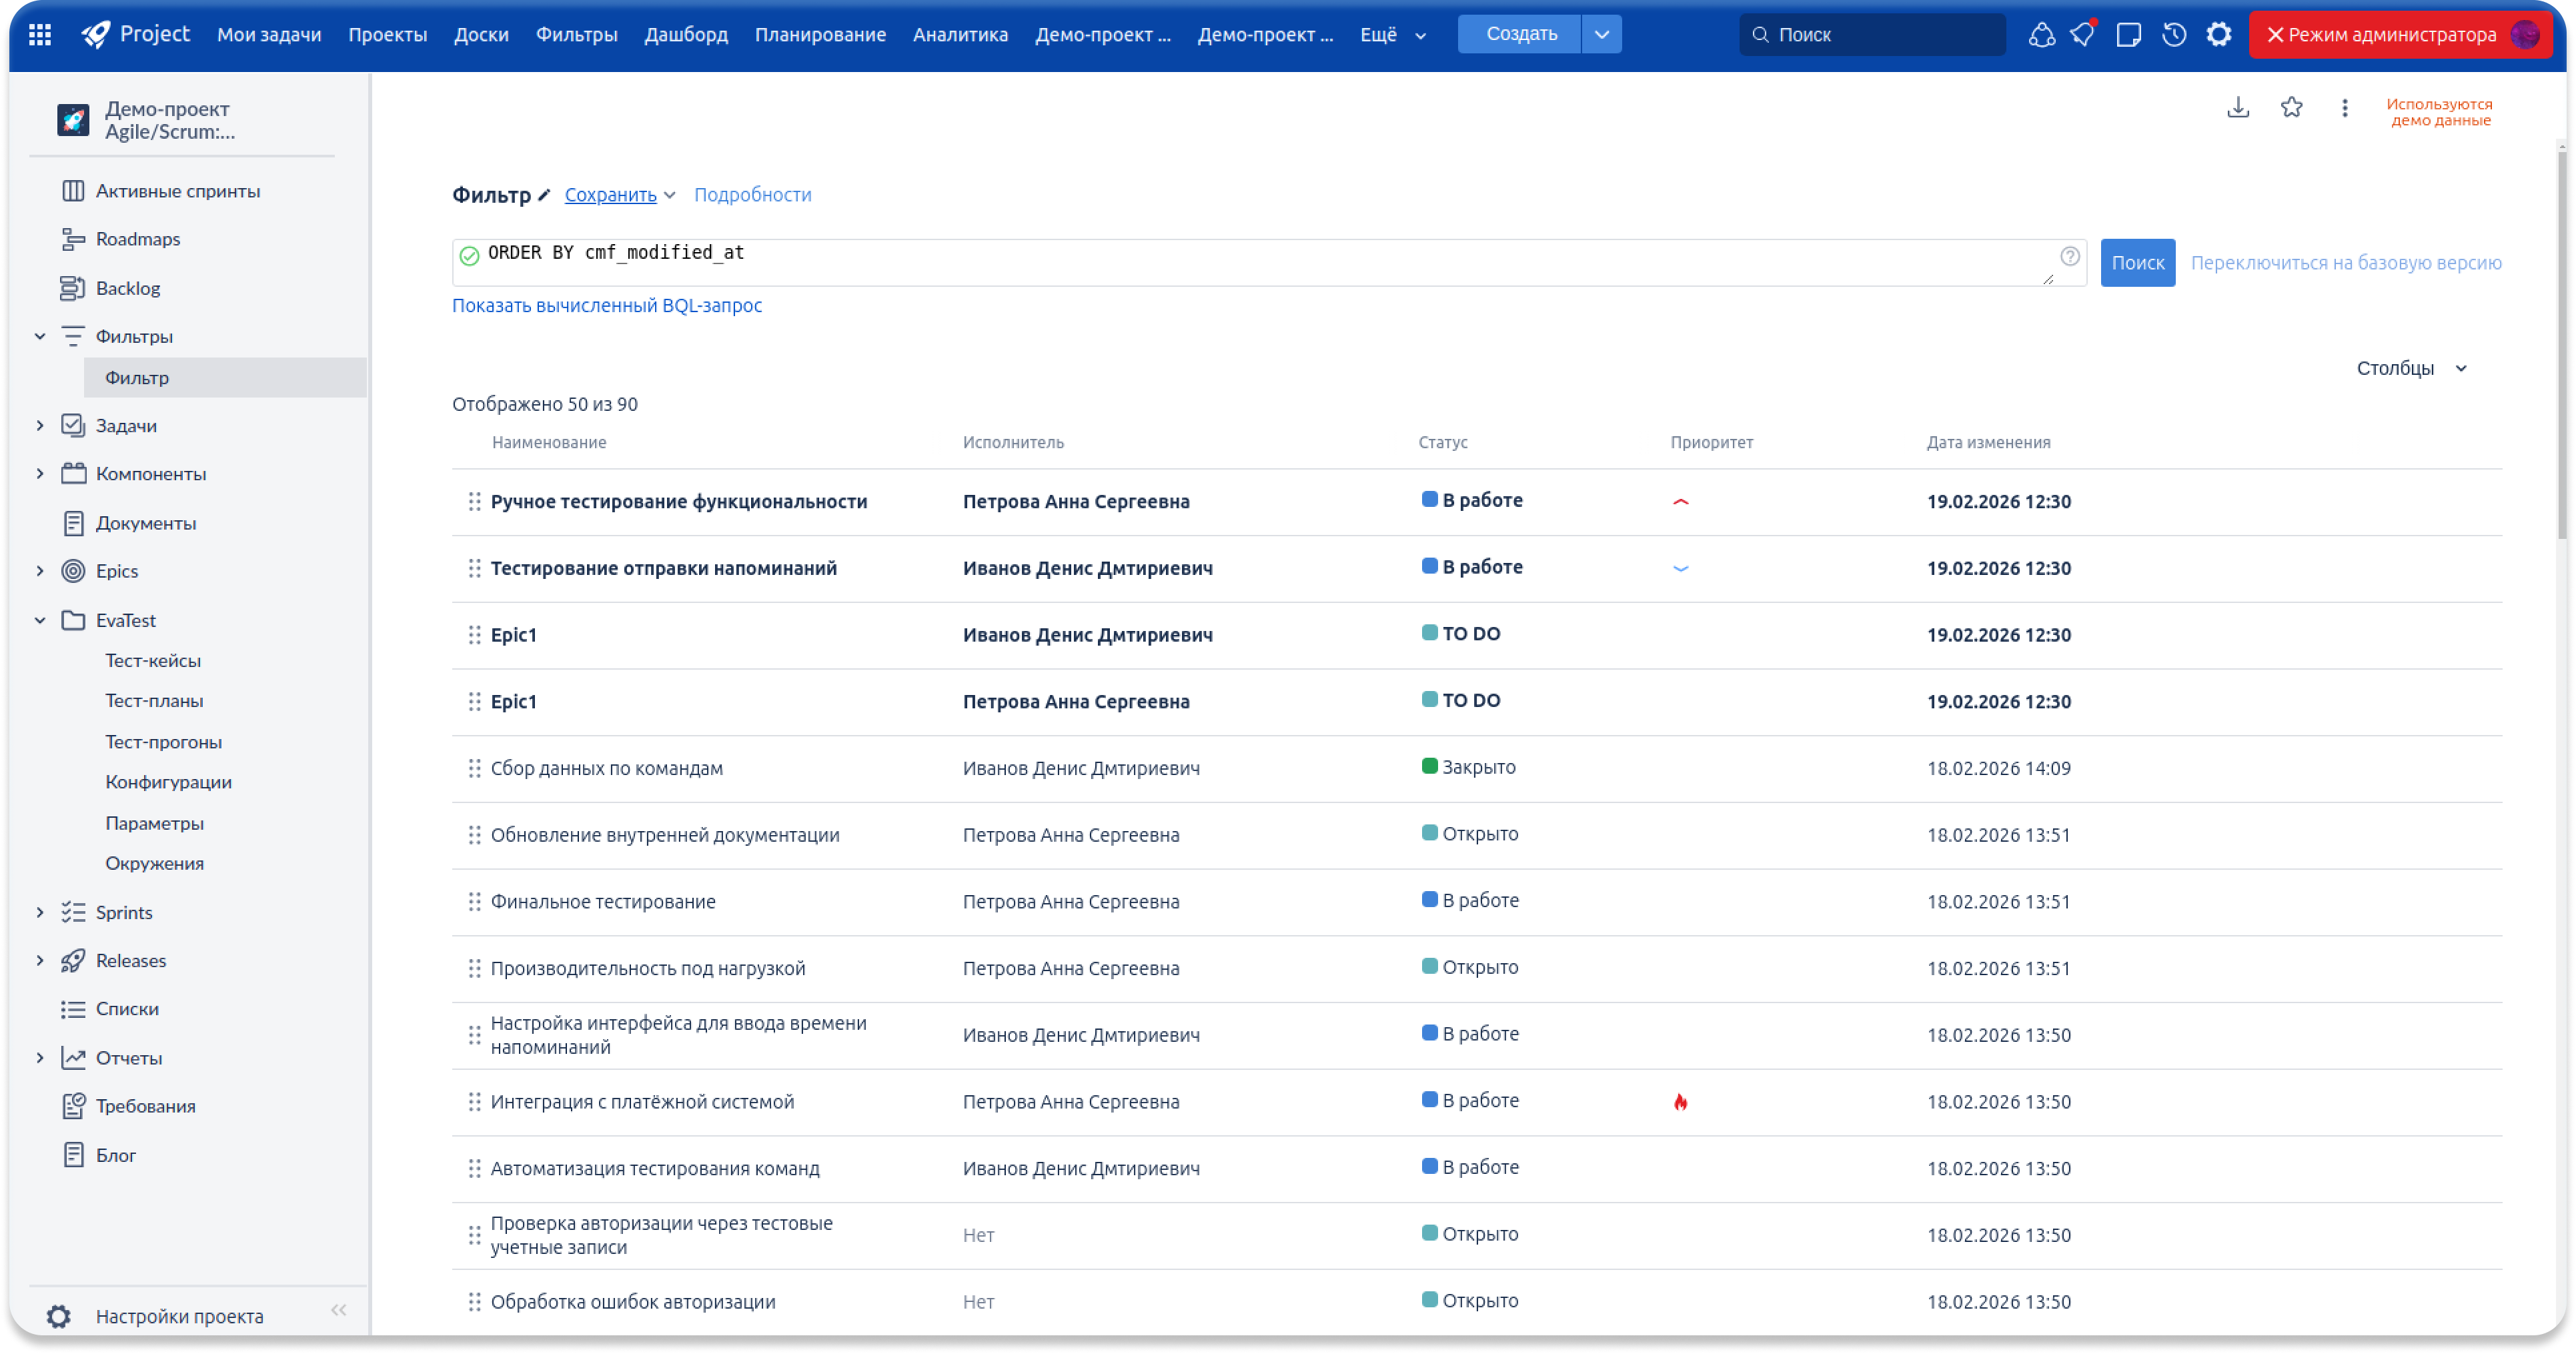2576x1354 pixels.
Task: Click the pencil icon to rename filter
Action: [x=544, y=195]
